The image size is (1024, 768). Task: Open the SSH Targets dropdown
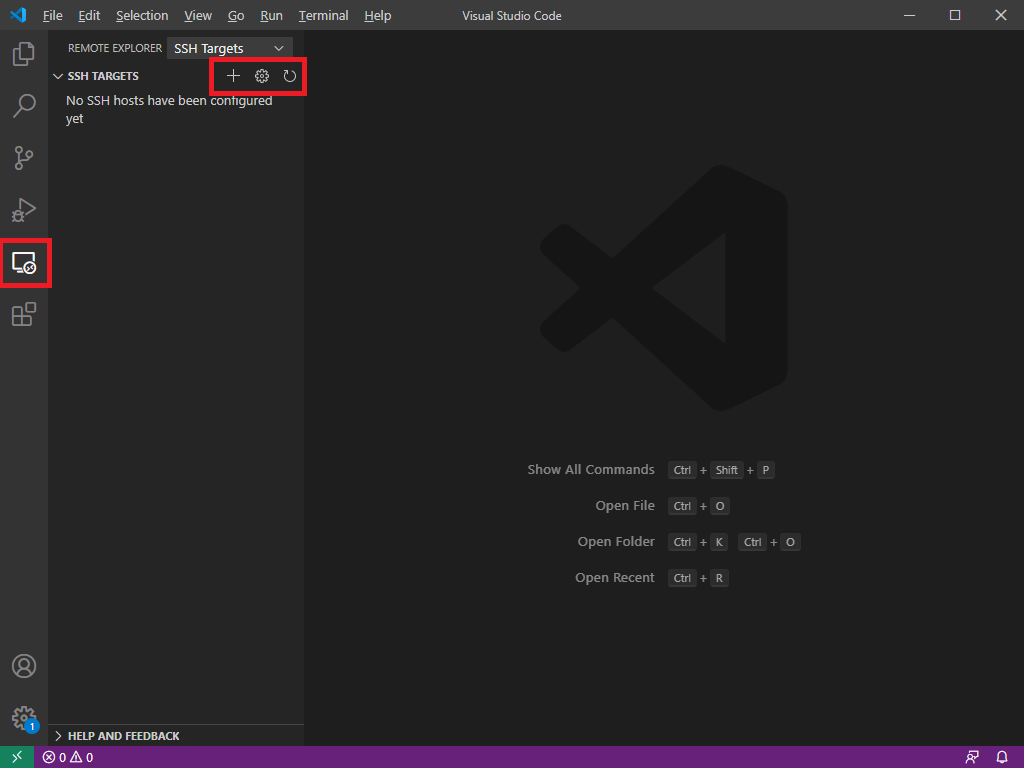coord(229,48)
